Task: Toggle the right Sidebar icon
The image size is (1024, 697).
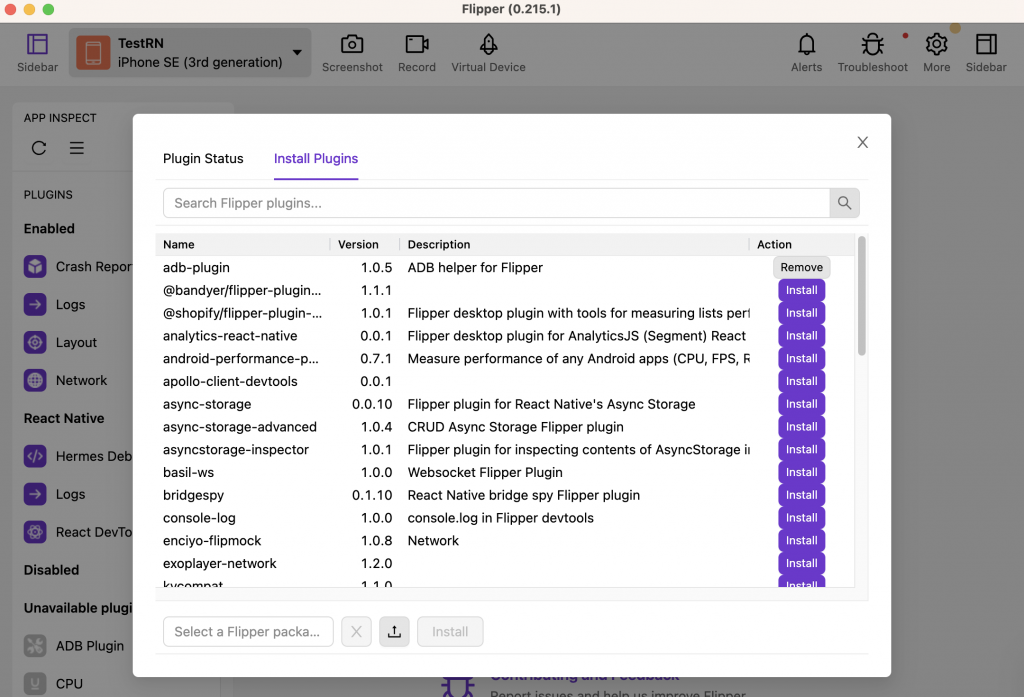Action: pos(986,45)
